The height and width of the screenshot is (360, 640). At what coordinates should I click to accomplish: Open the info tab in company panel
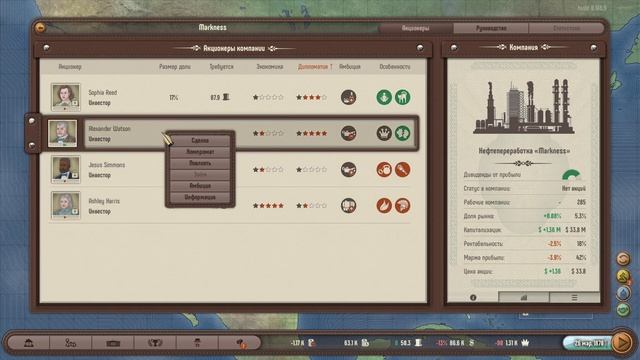click(x=473, y=298)
